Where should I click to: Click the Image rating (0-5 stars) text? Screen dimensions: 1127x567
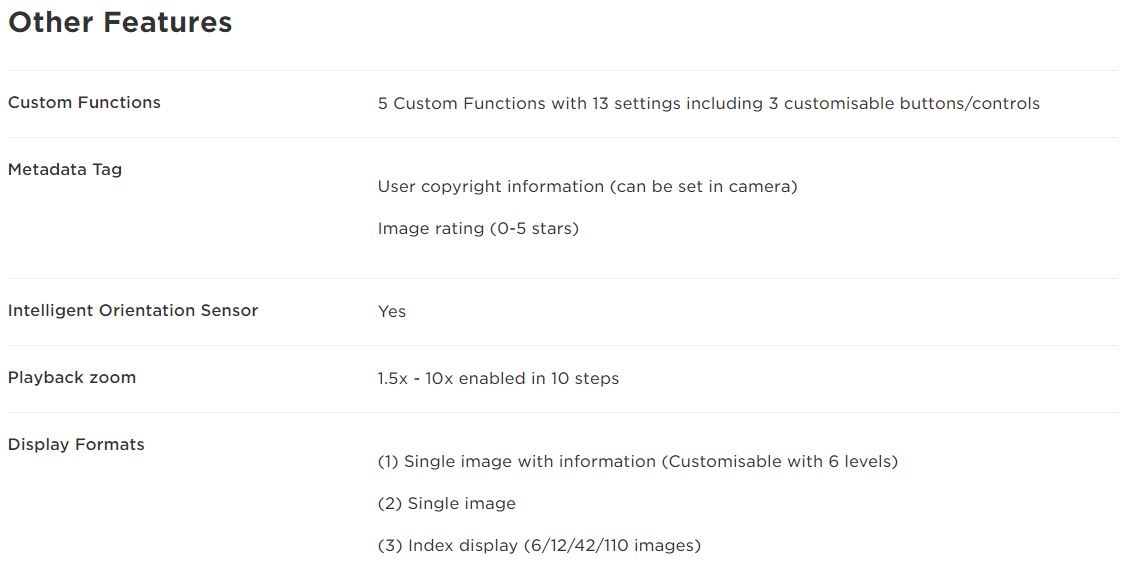coord(478,229)
